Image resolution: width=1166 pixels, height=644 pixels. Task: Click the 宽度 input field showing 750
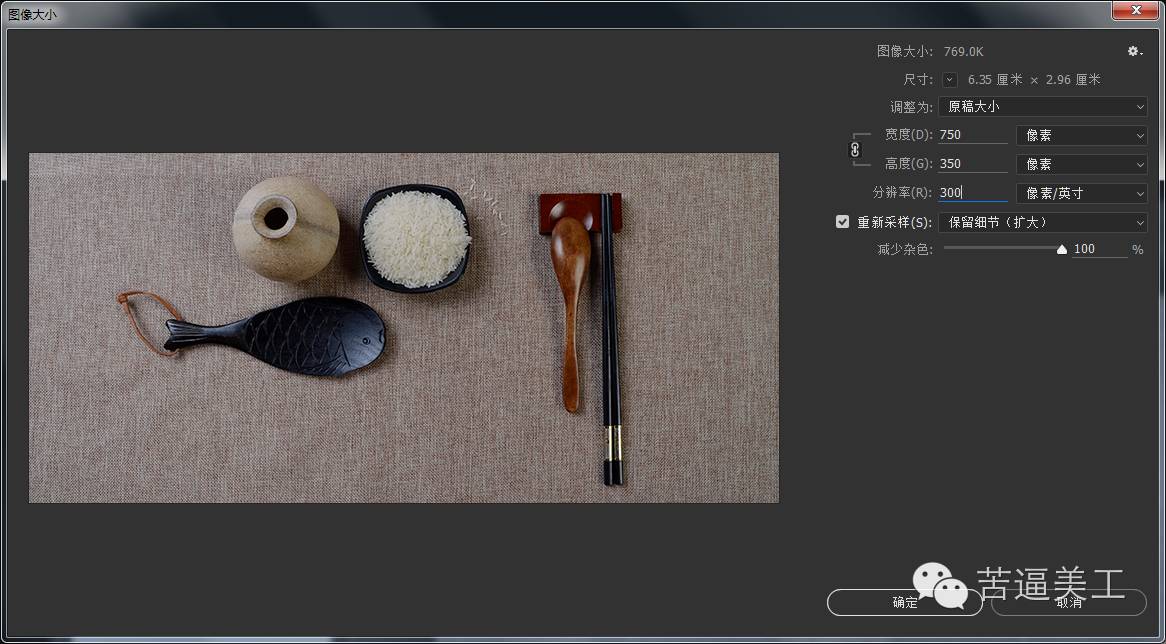point(973,135)
